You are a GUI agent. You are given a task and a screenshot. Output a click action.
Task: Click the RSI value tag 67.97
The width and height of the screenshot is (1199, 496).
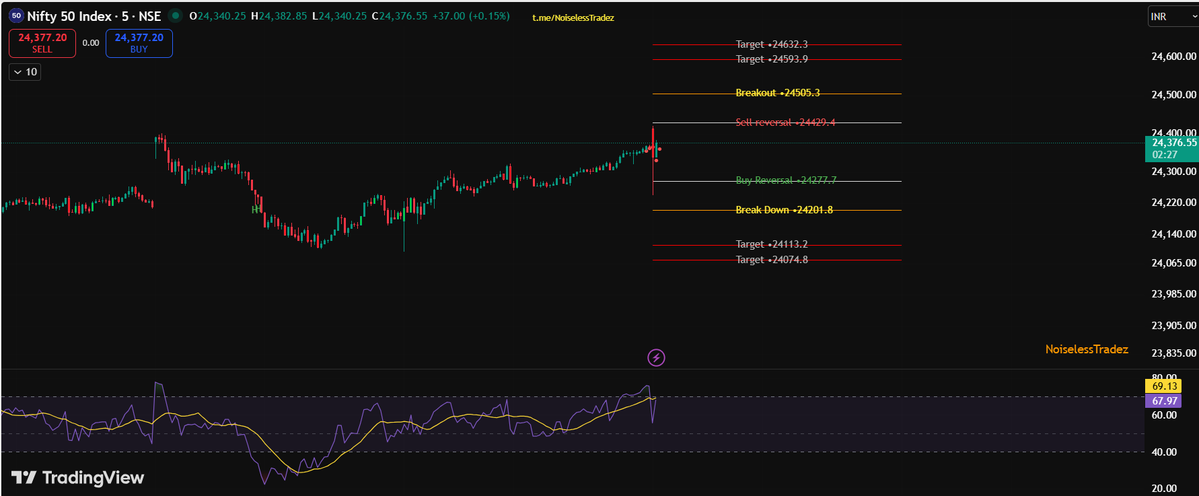tap(1163, 400)
